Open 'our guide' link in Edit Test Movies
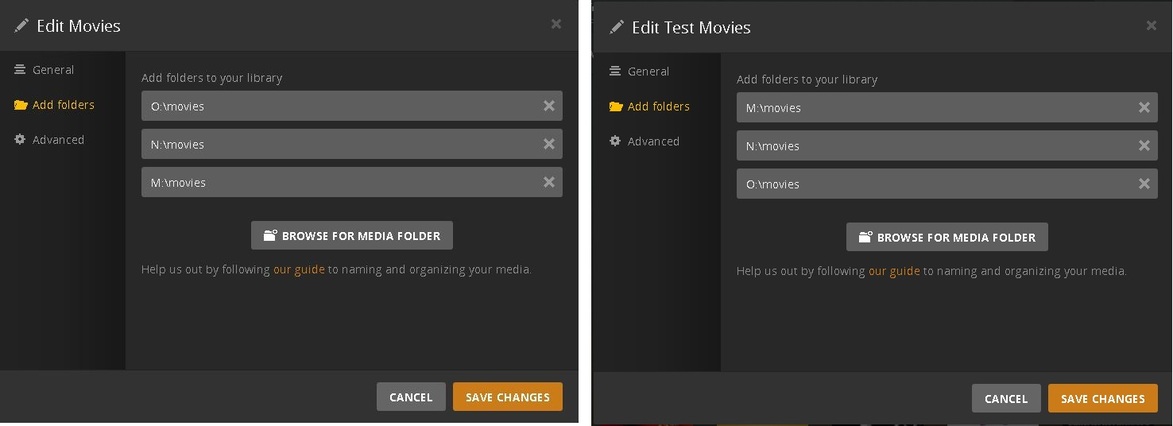The height and width of the screenshot is (426, 1173). coord(894,272)
